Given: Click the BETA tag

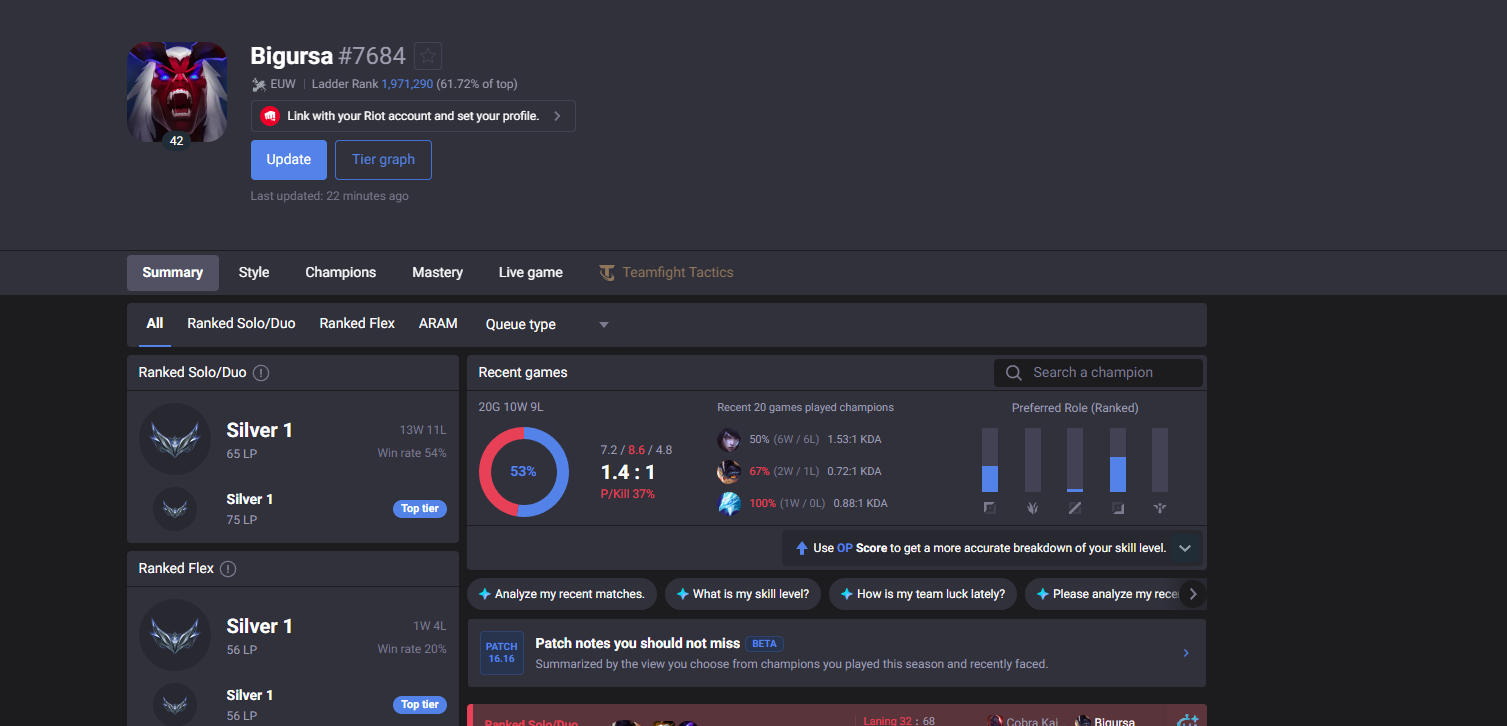Looking at the screenshot, I should 765,644.
